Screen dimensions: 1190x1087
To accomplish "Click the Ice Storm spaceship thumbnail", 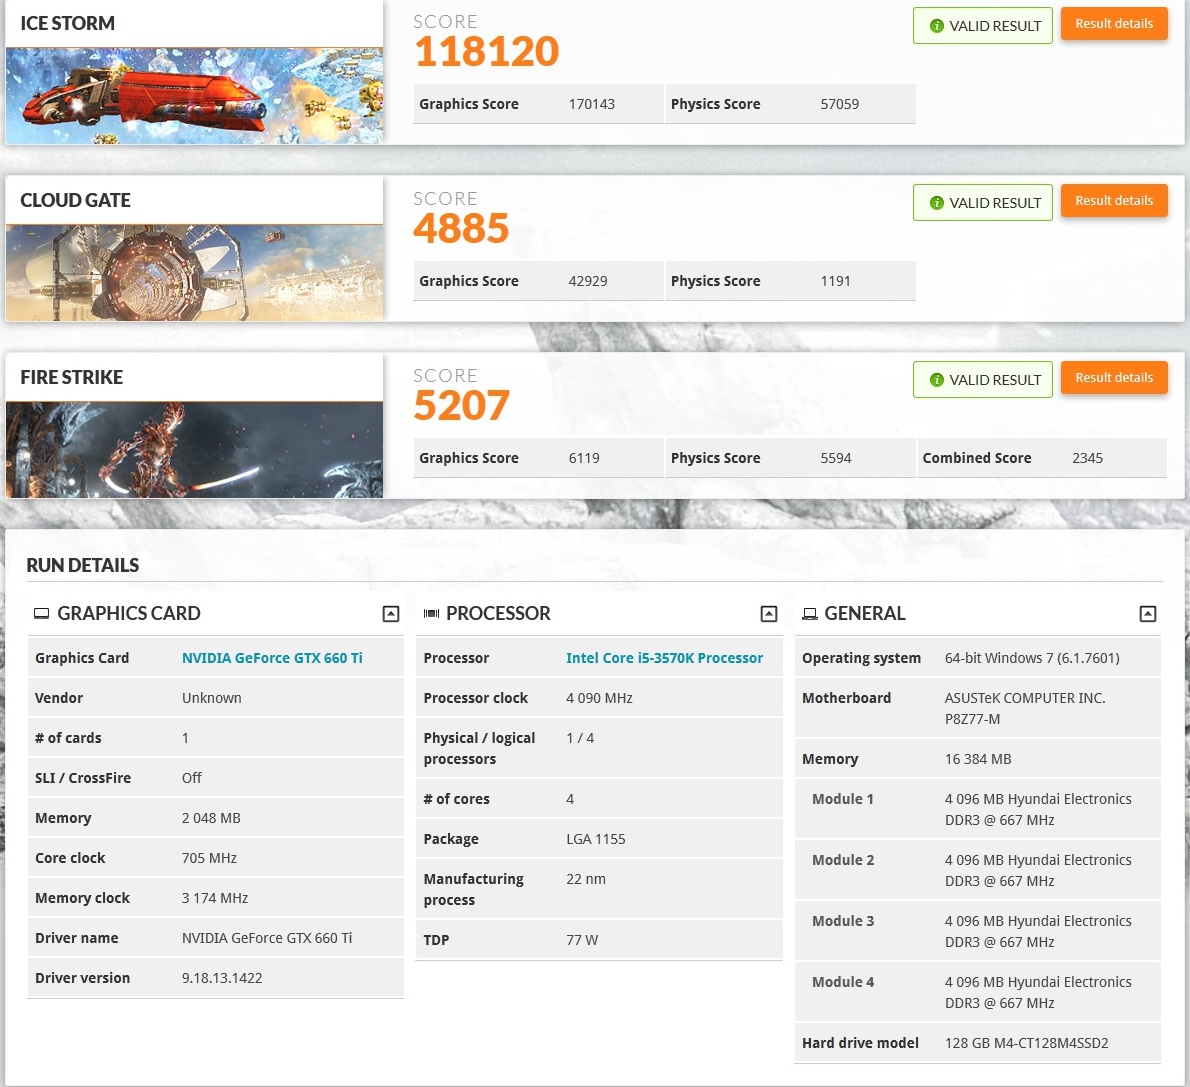I will point(194,96).
